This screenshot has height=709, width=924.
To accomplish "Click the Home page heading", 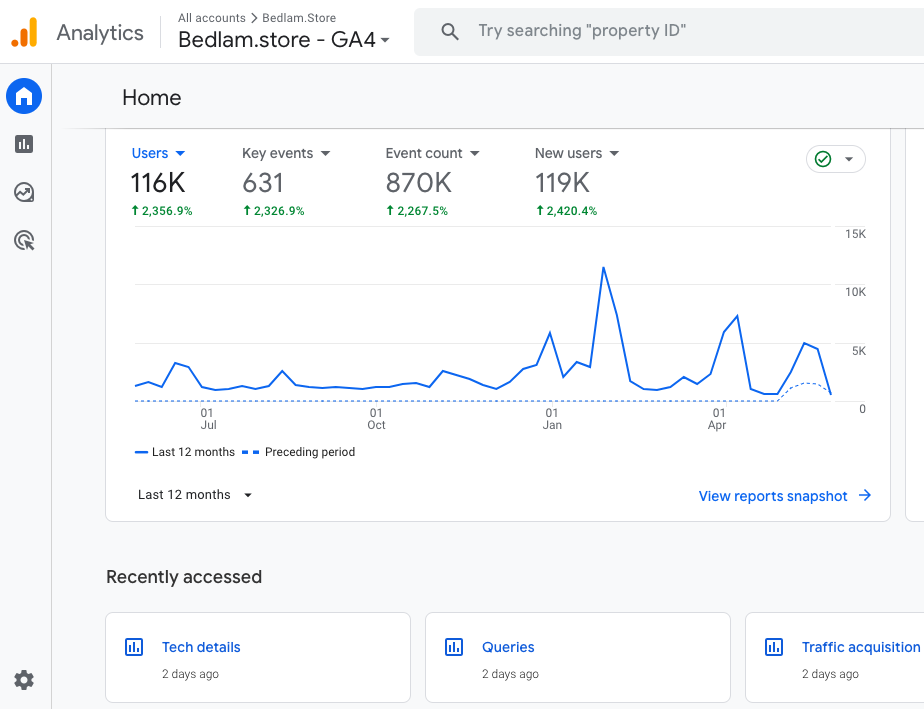I will coord(151,97).
